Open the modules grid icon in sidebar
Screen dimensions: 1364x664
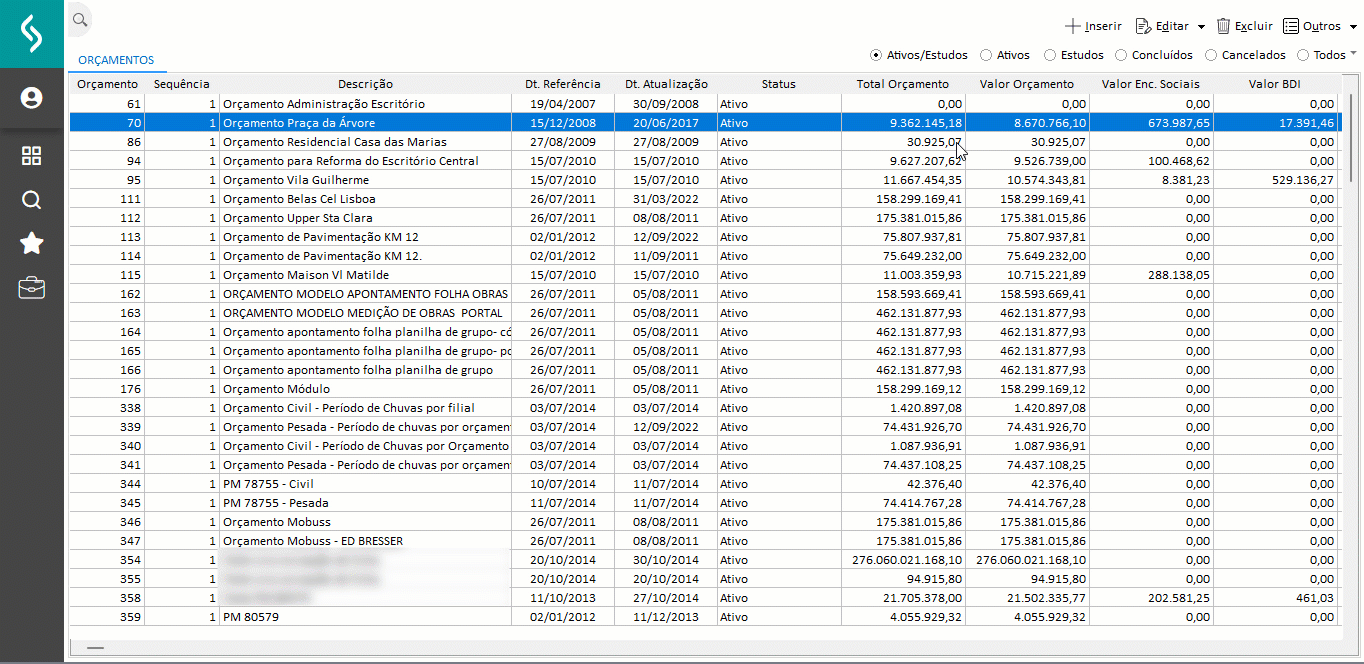pyautogui.click(x=32, y=156)
